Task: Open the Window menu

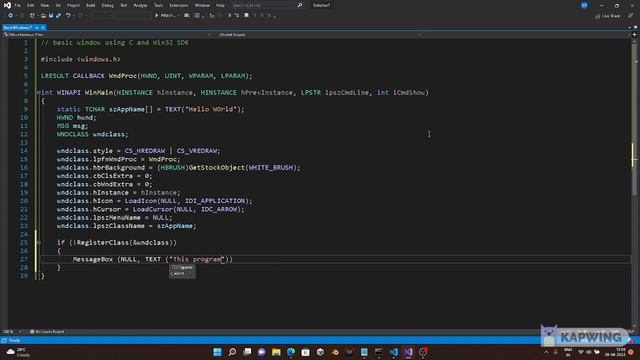Action: click(202, 5)
